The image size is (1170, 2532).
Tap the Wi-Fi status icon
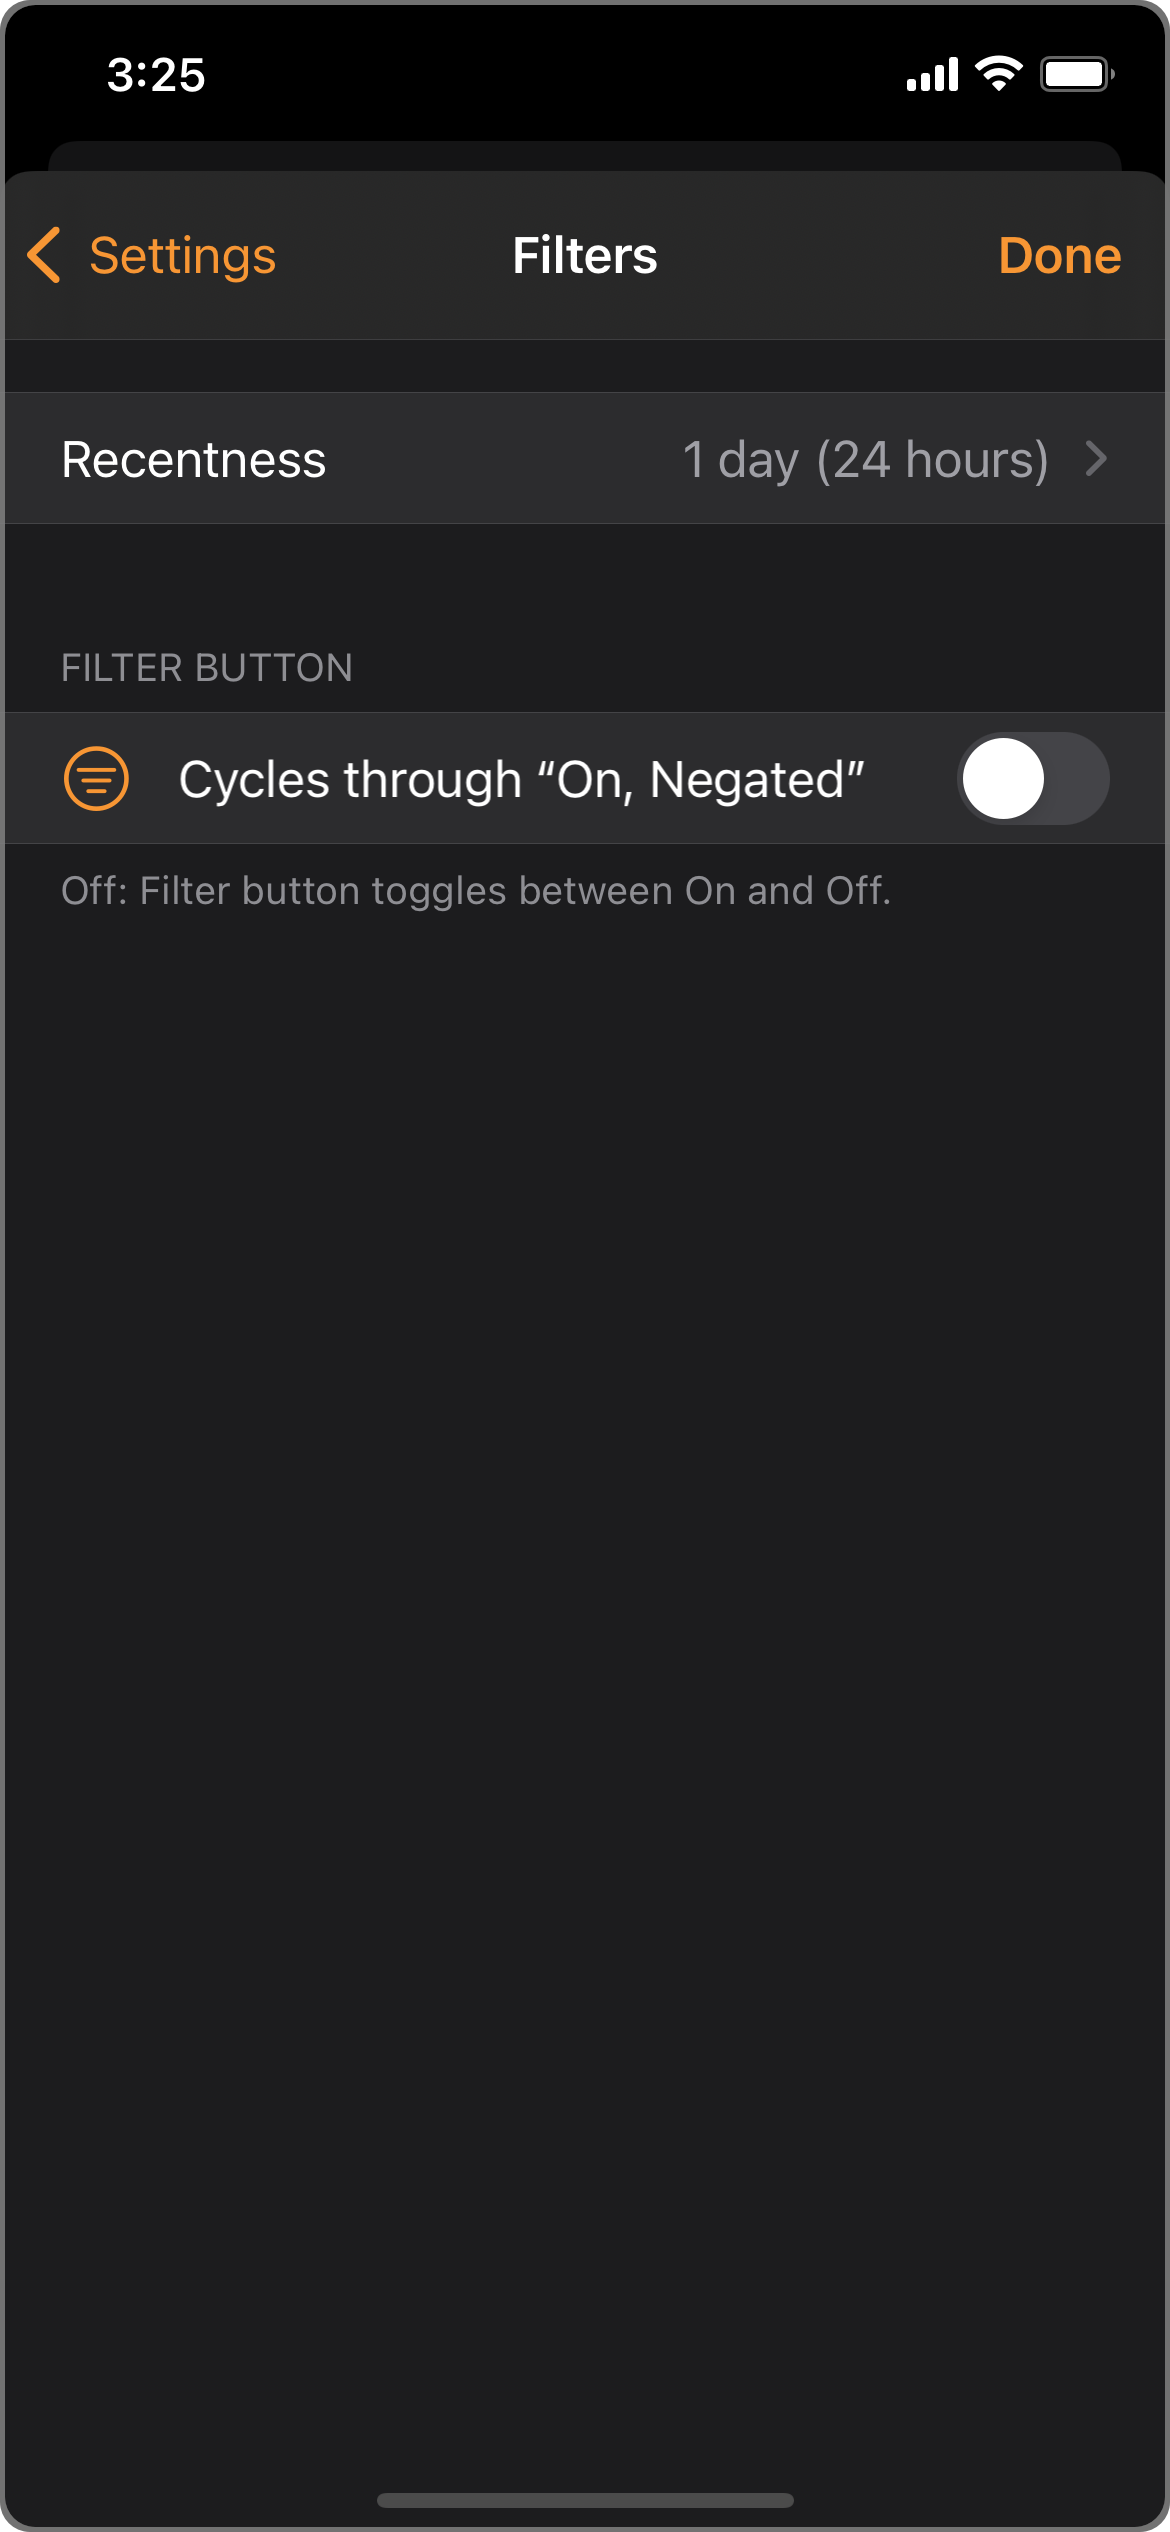click(x=998, y=74)
